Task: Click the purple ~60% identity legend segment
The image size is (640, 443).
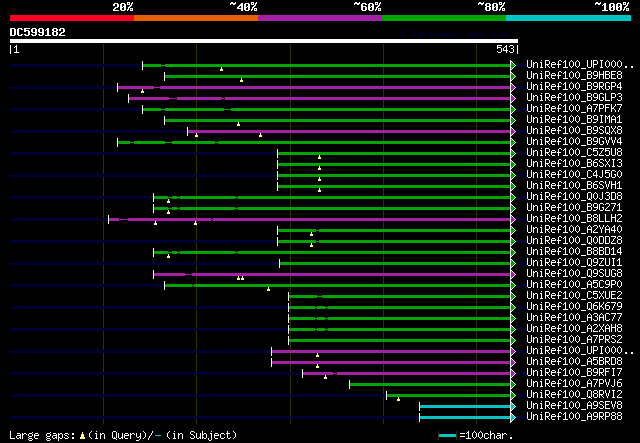Action: 320,18
